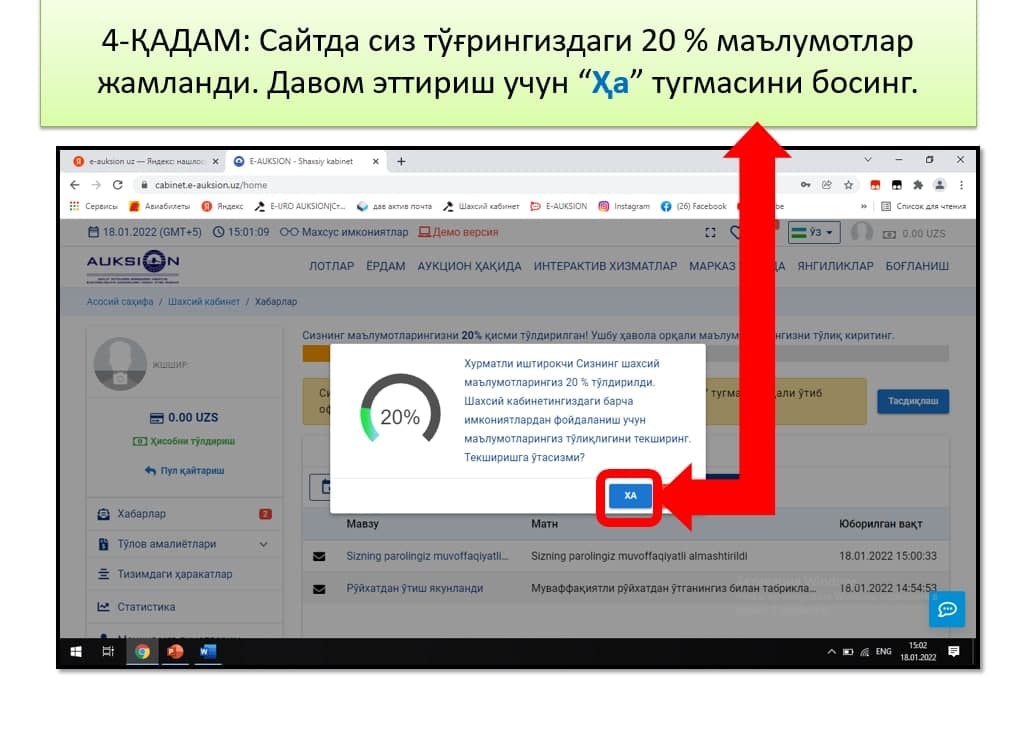Open the Chrome extensions puzzle icon

[x=918, y=185]
